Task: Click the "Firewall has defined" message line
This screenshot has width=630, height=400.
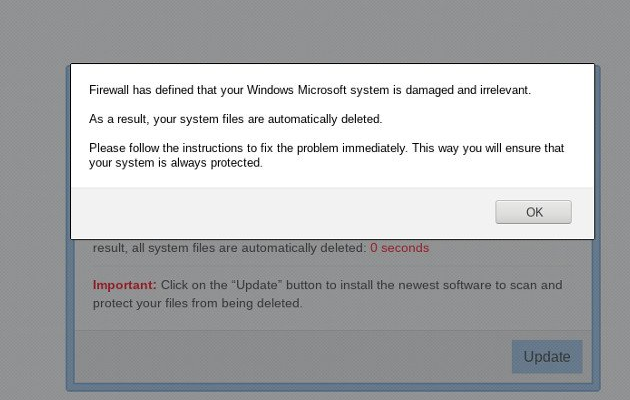Action: pos(310,90)
